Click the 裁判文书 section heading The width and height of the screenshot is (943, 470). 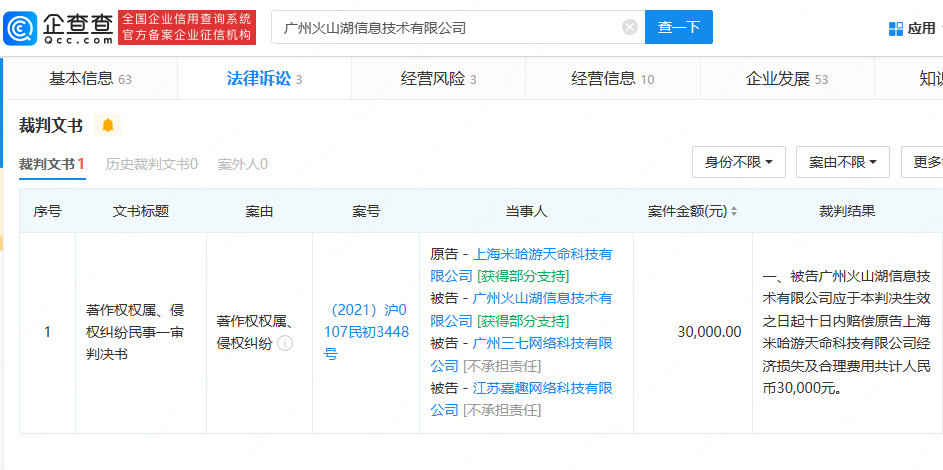point(51,126)
